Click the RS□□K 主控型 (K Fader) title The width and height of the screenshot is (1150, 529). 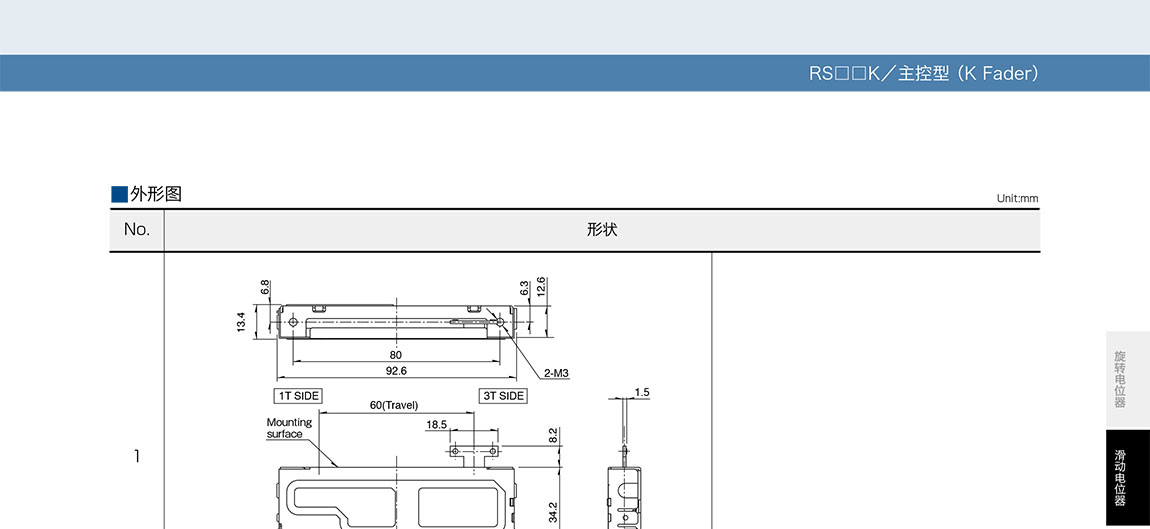point(924,74)
